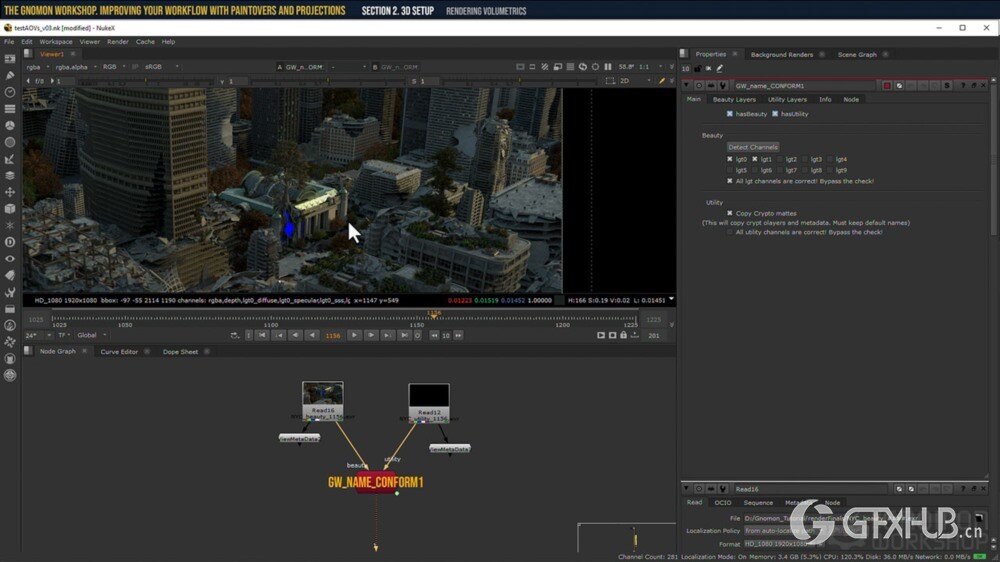Toggle the timeline lock icon
Image resolution: width=1000 pixels, height=562 pixels.
coord(624,335)
